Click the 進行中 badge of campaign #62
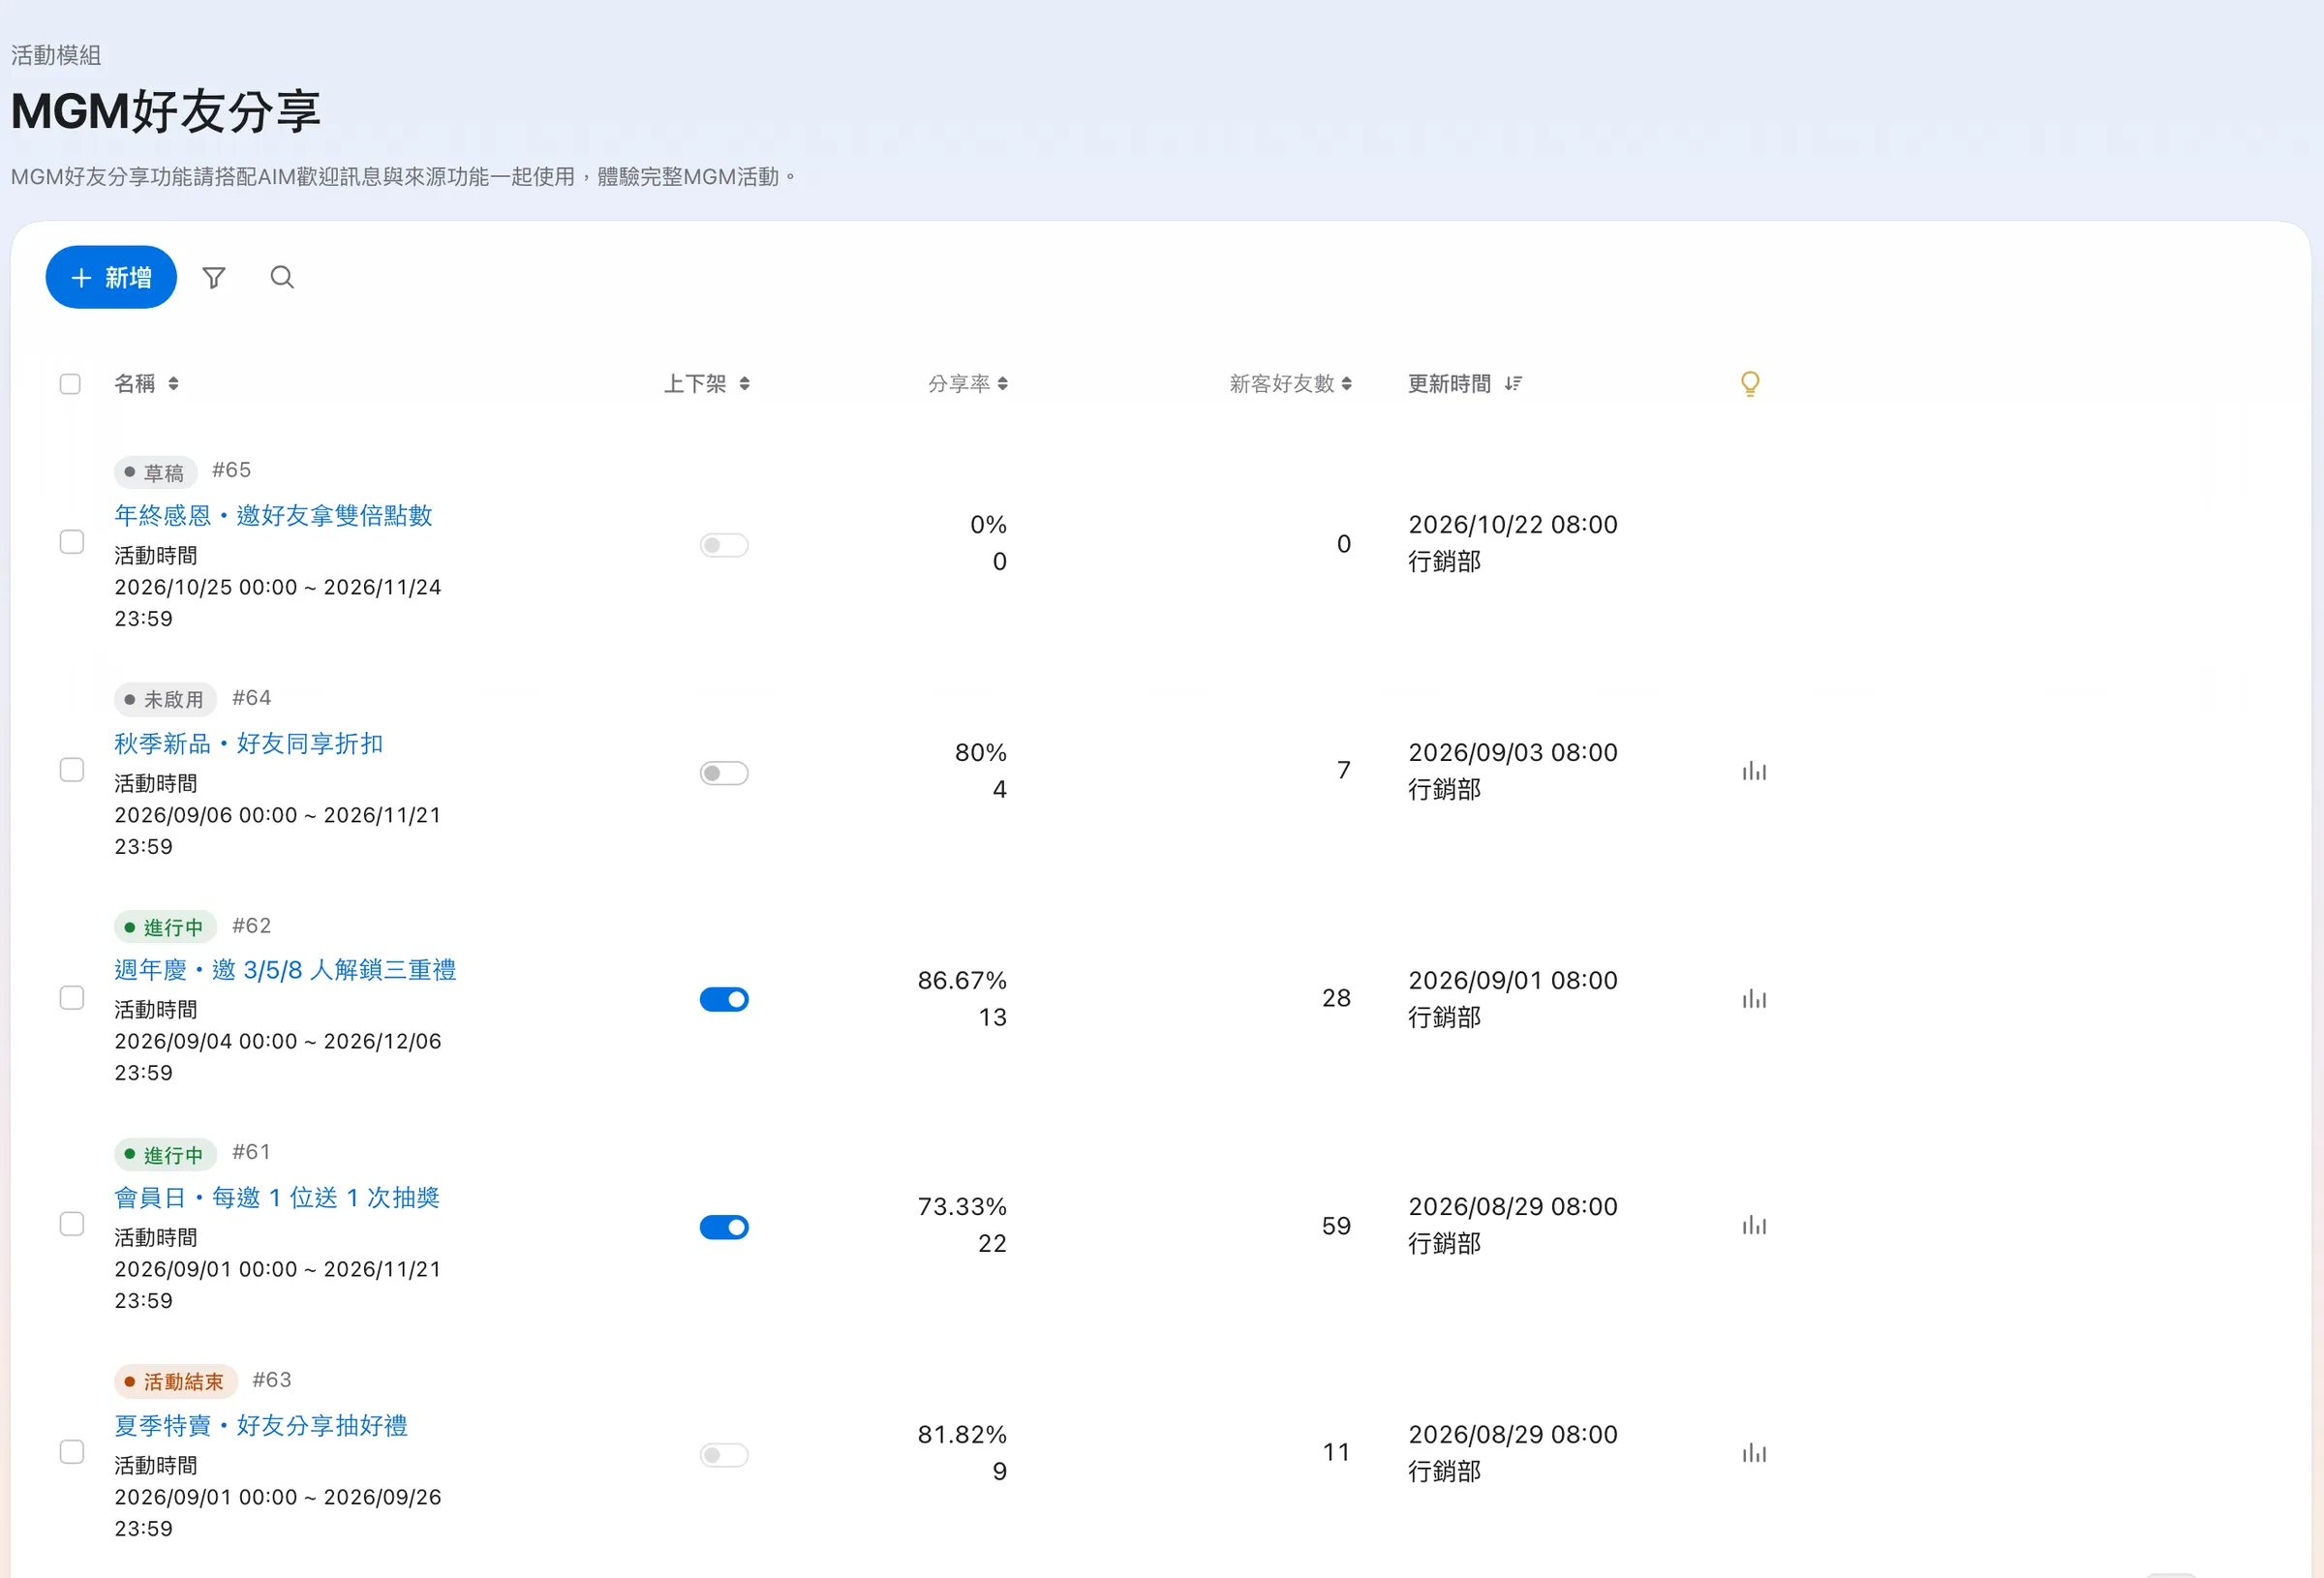Screen dimensions: 2324x1578 (165, 927)
